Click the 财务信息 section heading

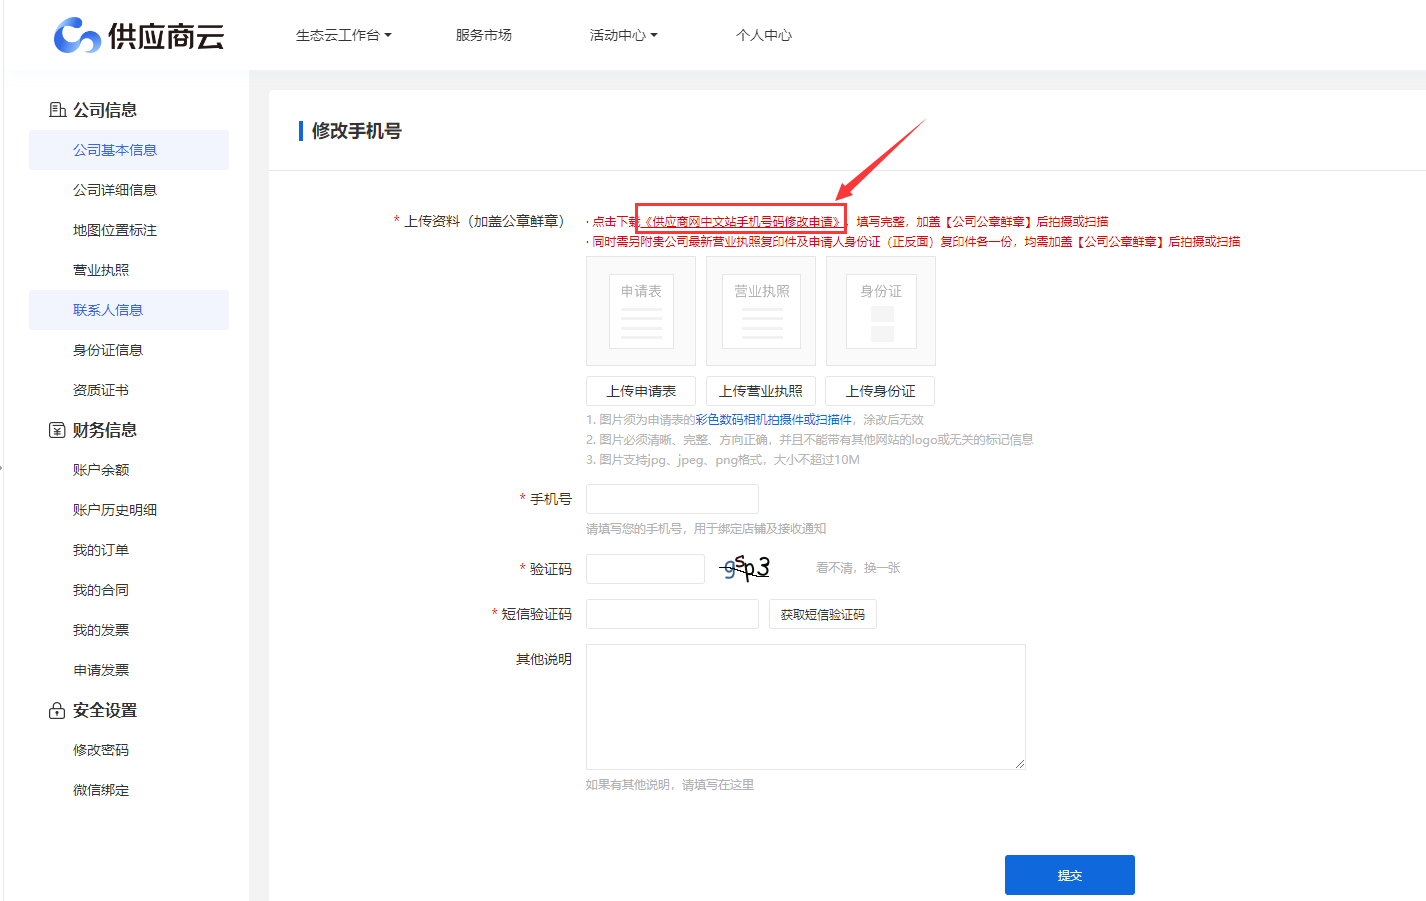pos(105,430)
